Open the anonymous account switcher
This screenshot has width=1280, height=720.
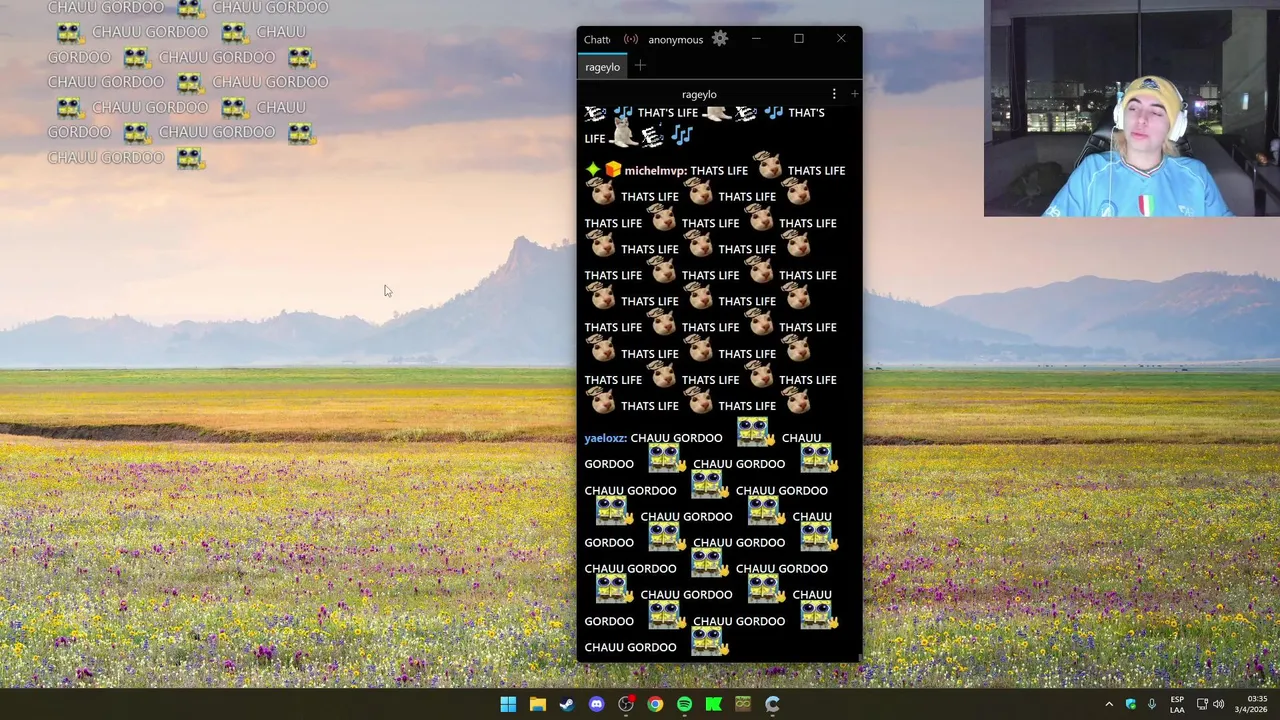(x=675, y=40)
